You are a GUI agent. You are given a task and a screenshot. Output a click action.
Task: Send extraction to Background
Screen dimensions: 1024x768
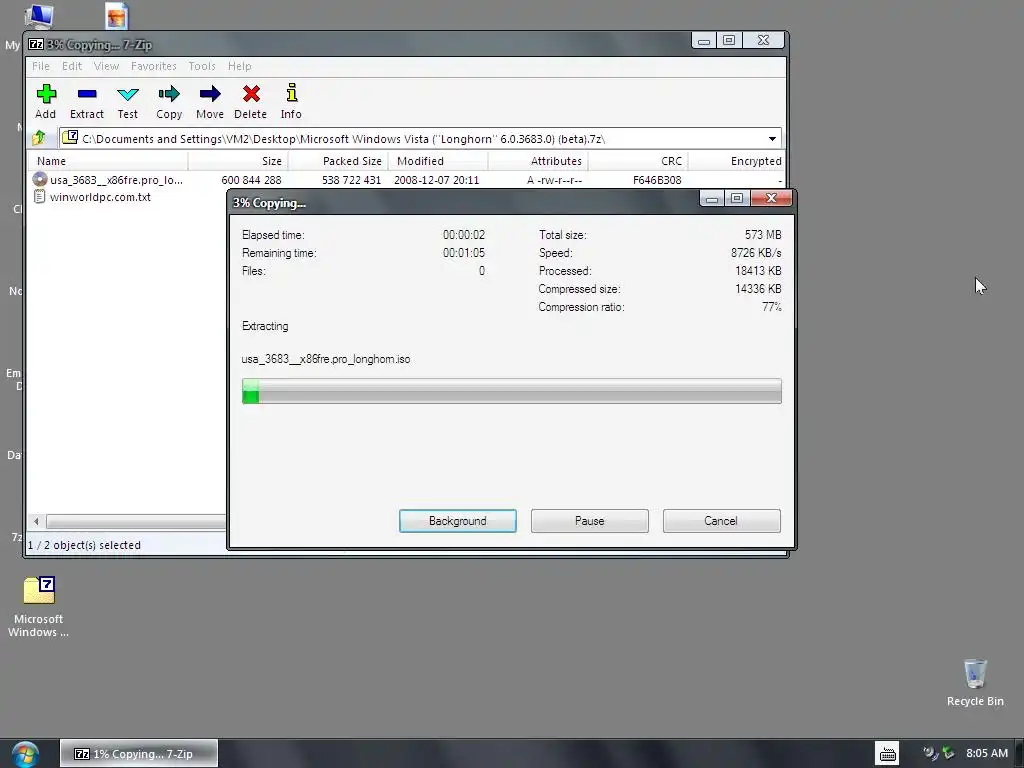coord(458,521)
